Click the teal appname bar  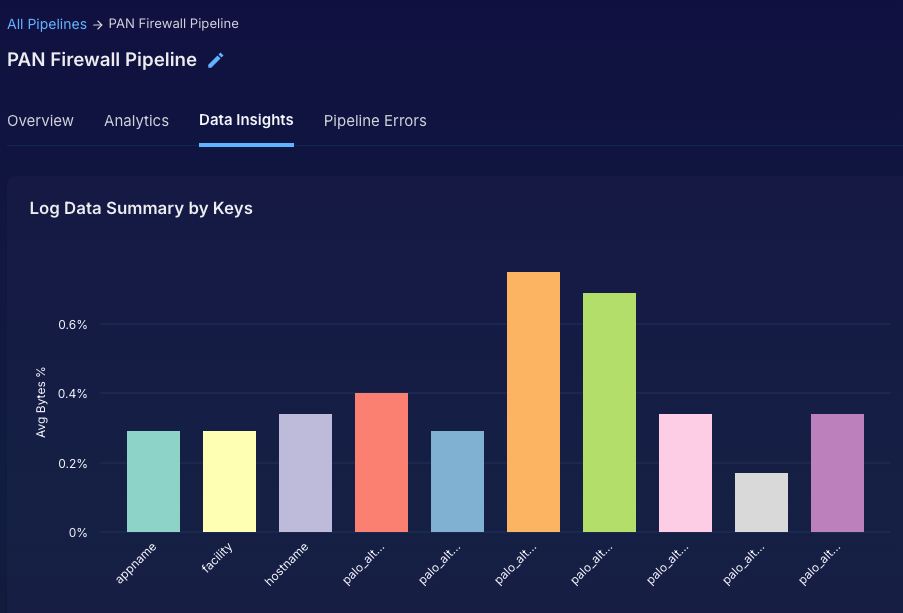(153, 481)
